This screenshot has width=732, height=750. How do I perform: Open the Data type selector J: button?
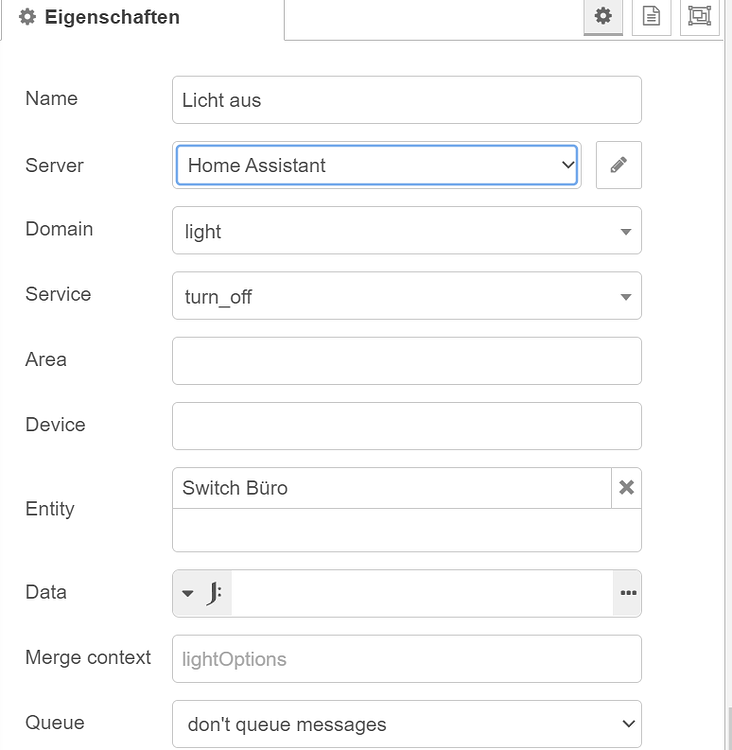202,593
